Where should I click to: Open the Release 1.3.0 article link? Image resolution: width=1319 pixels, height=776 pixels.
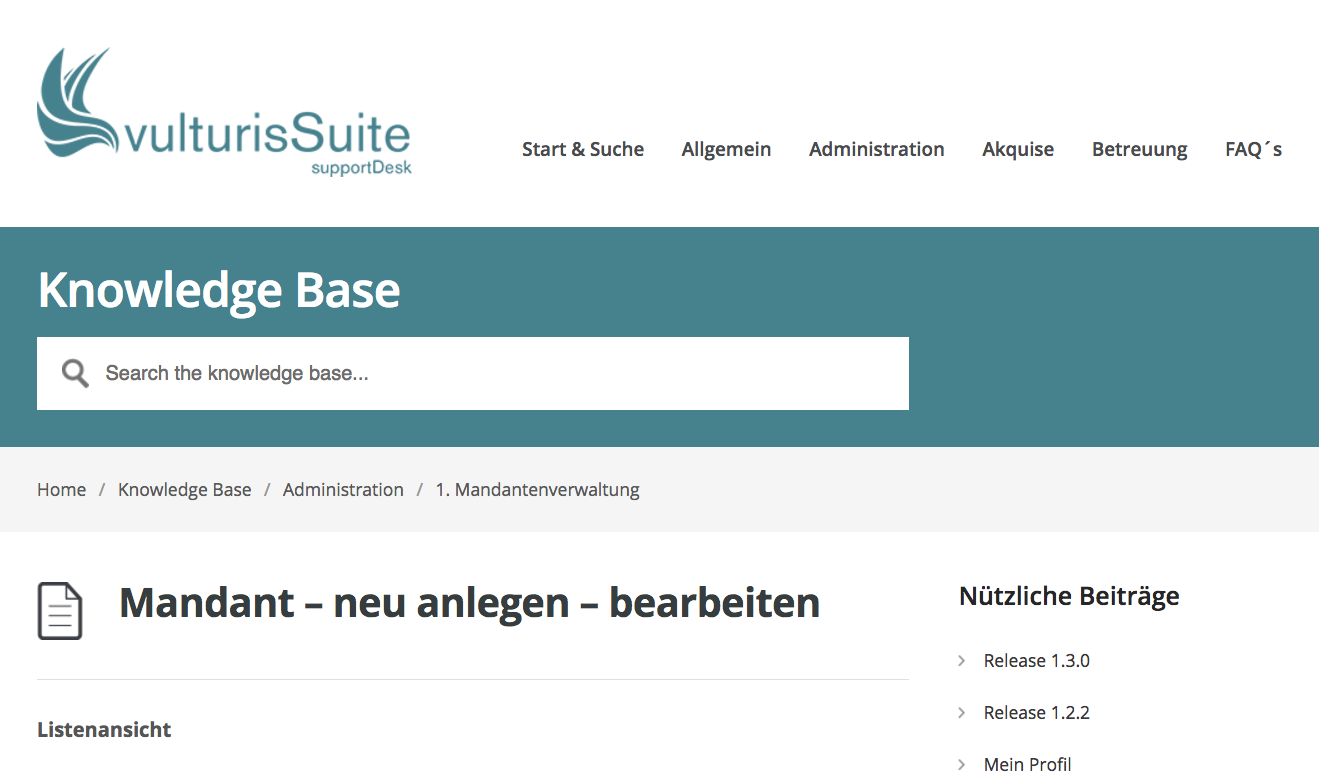click(1036, 661)
